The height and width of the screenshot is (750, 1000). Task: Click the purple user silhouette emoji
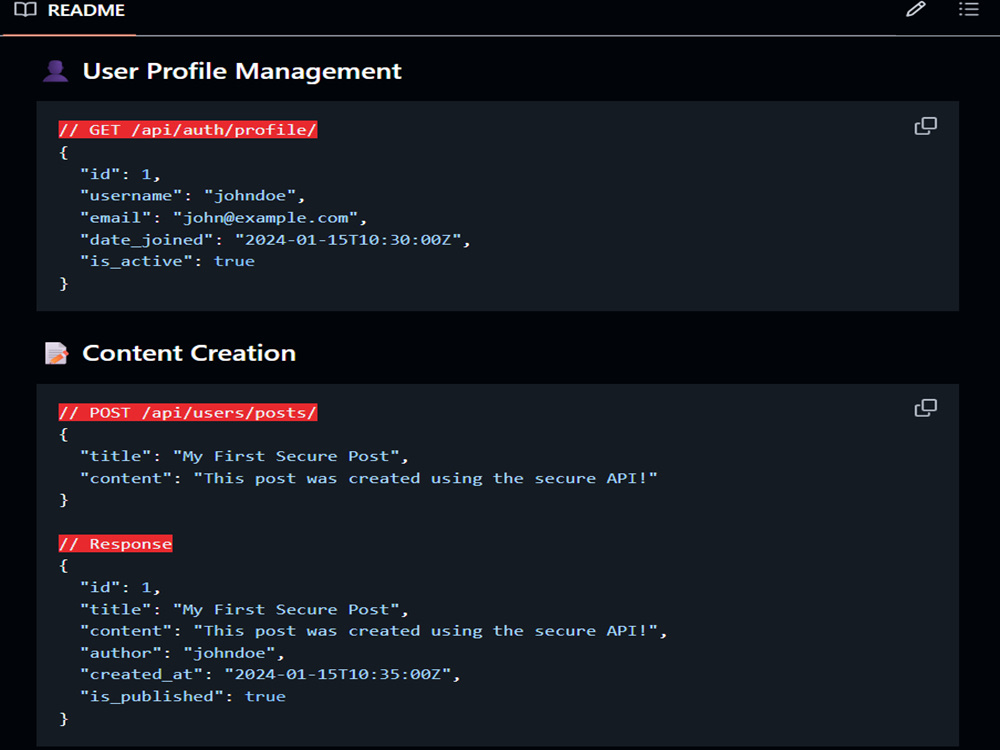point(55,71)
